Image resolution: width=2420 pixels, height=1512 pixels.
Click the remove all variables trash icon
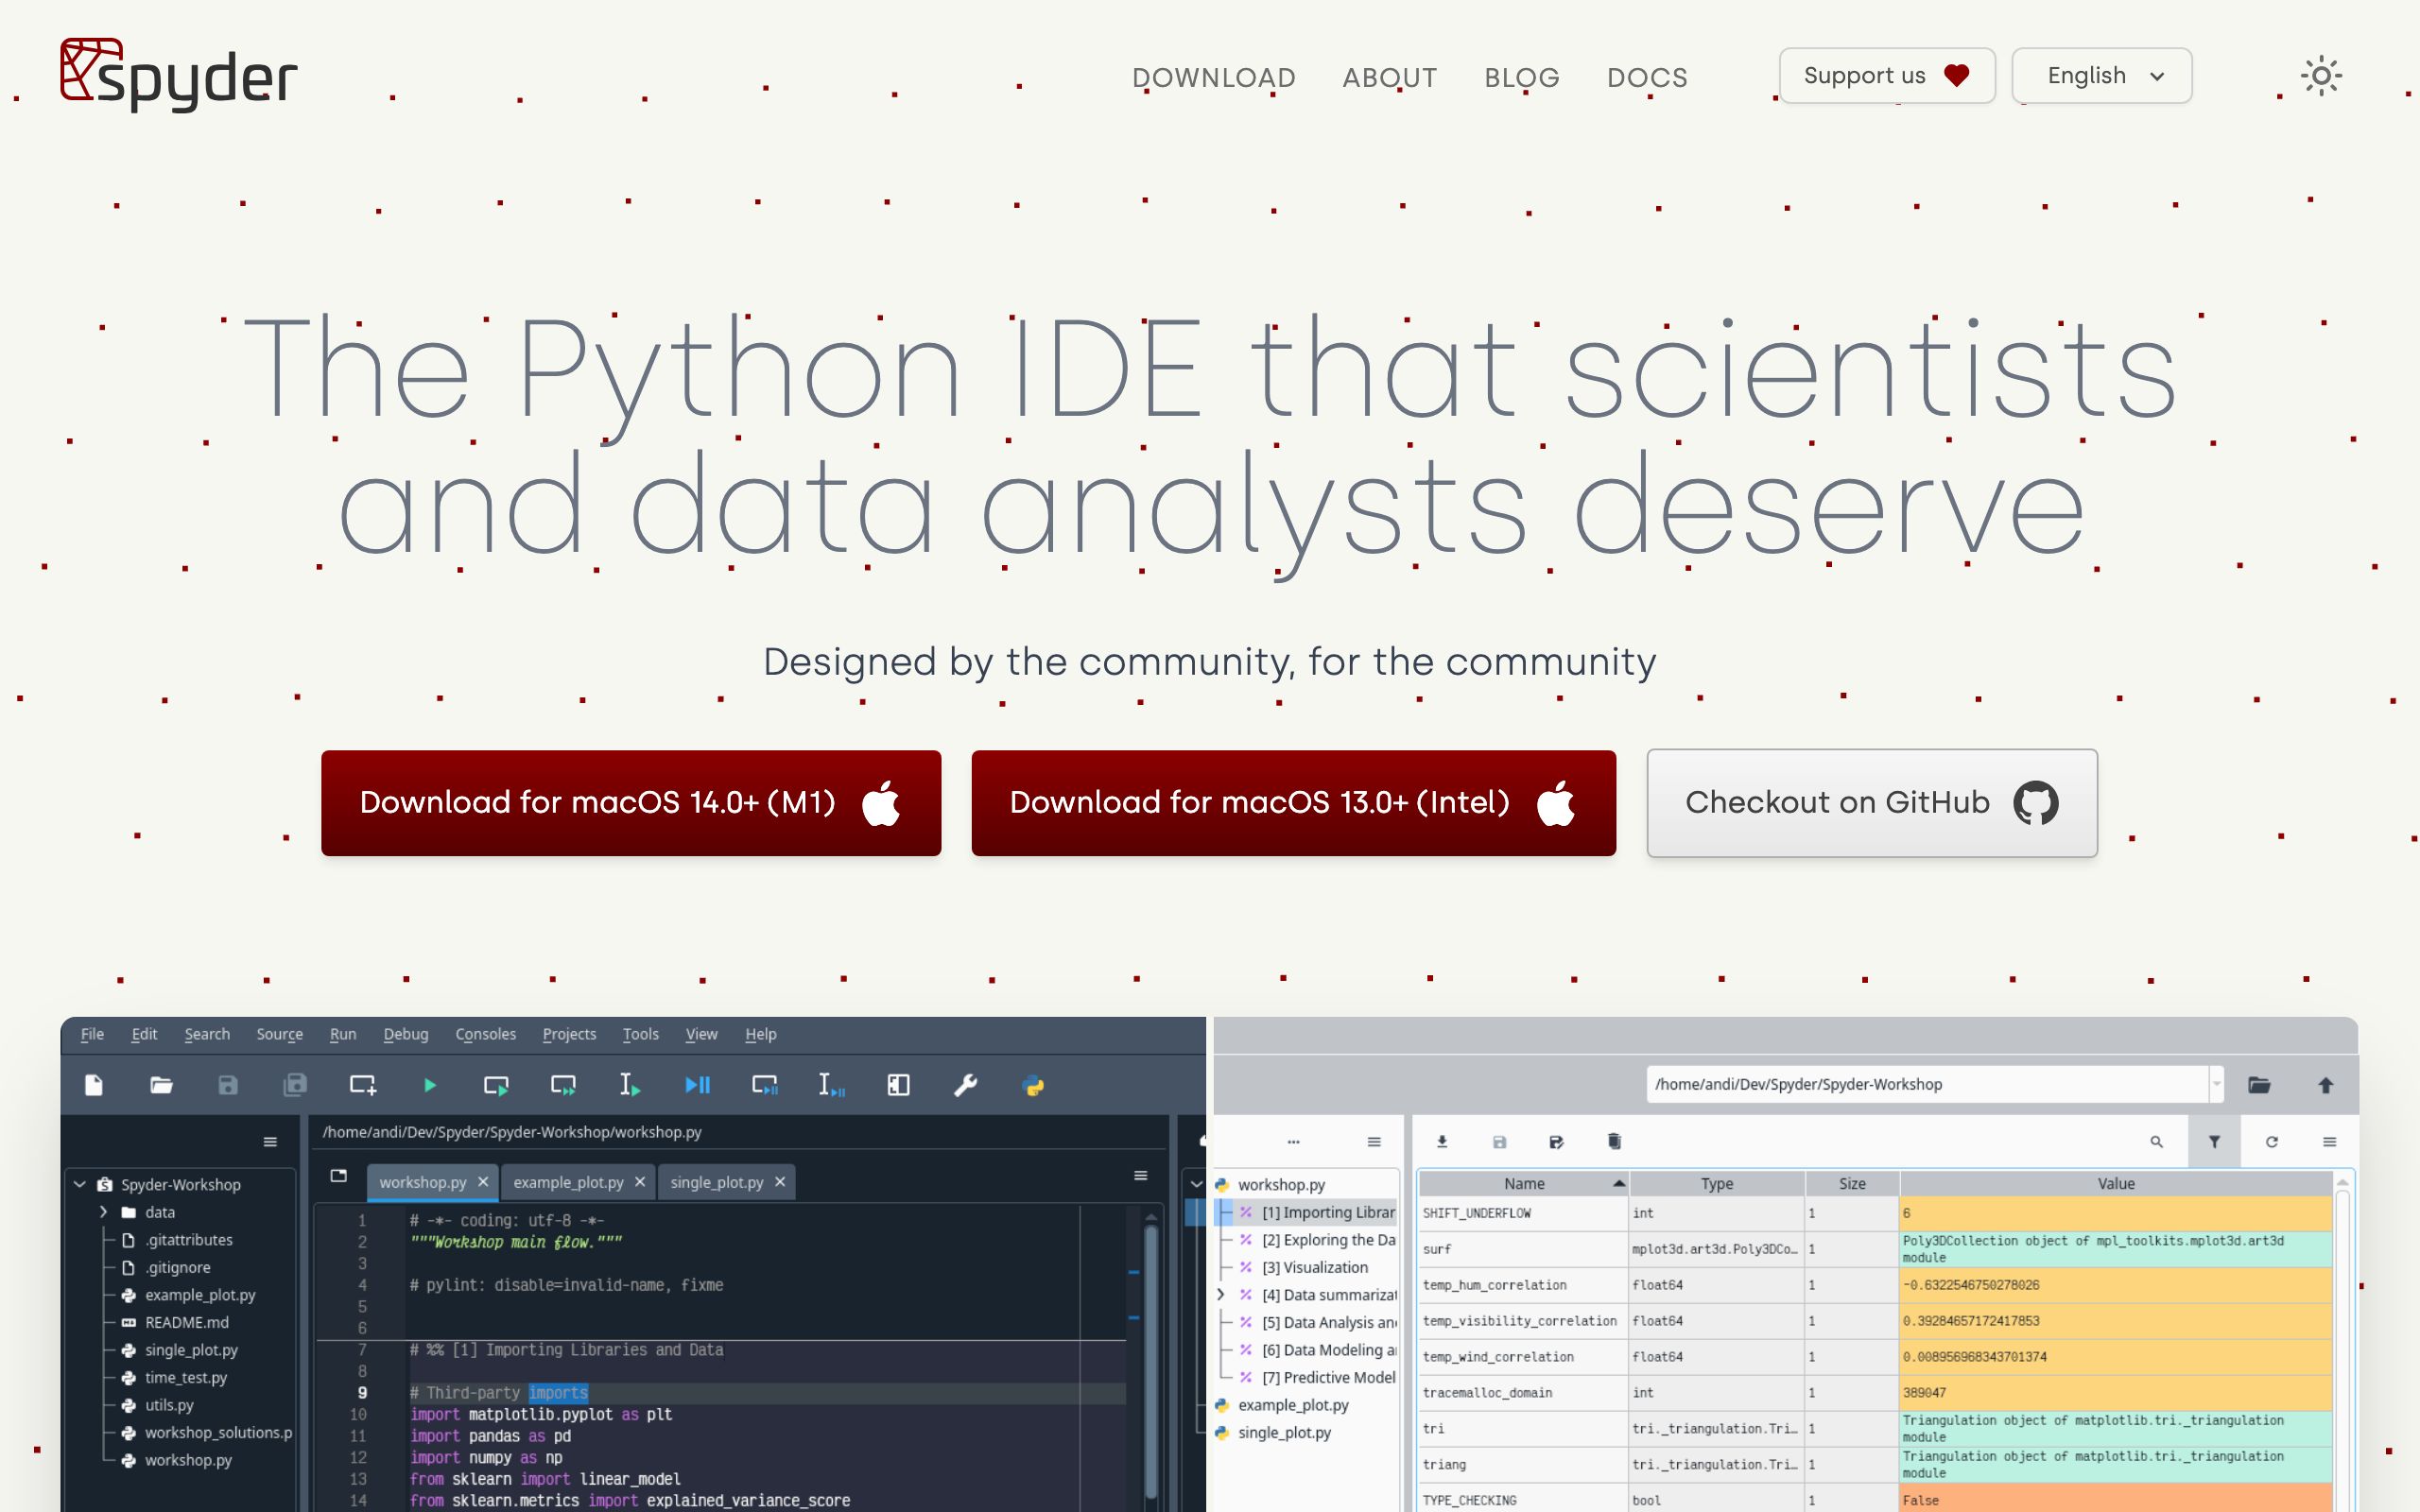(1614, 1141)
